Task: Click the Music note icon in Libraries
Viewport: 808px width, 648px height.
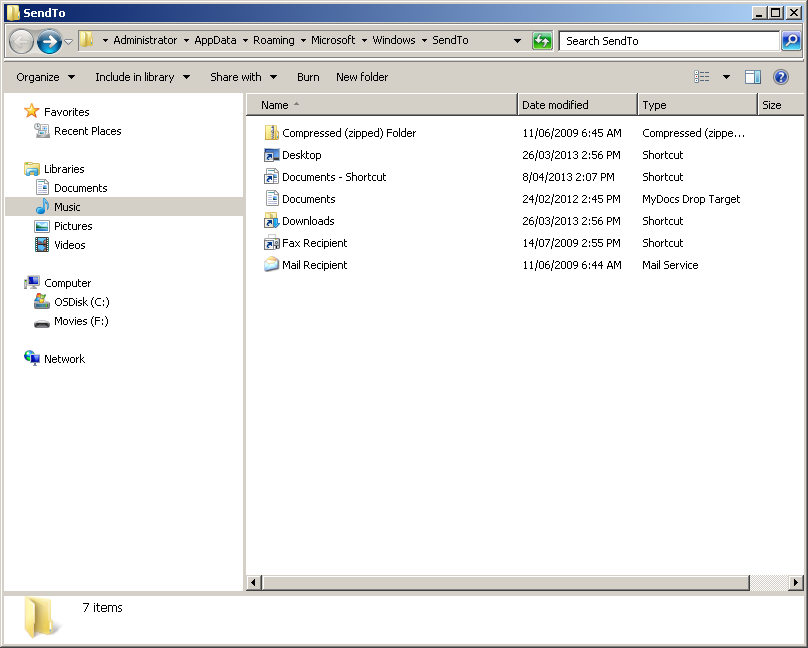Action: (x=42, y=207)
